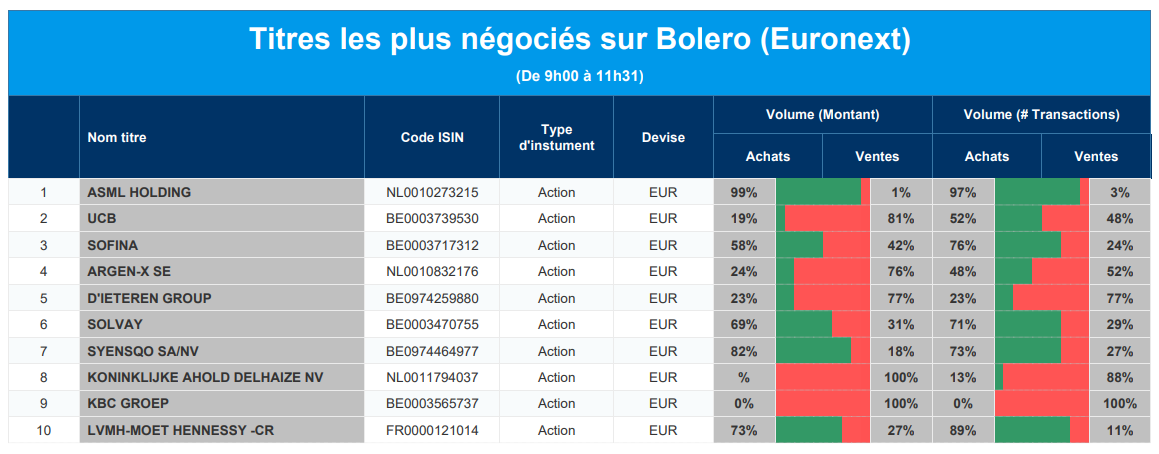This screenshot has height=454, width=1159.
Task: Click the Ventes subheader under Volume (# Transactions)
Action: pos(1096,156)
